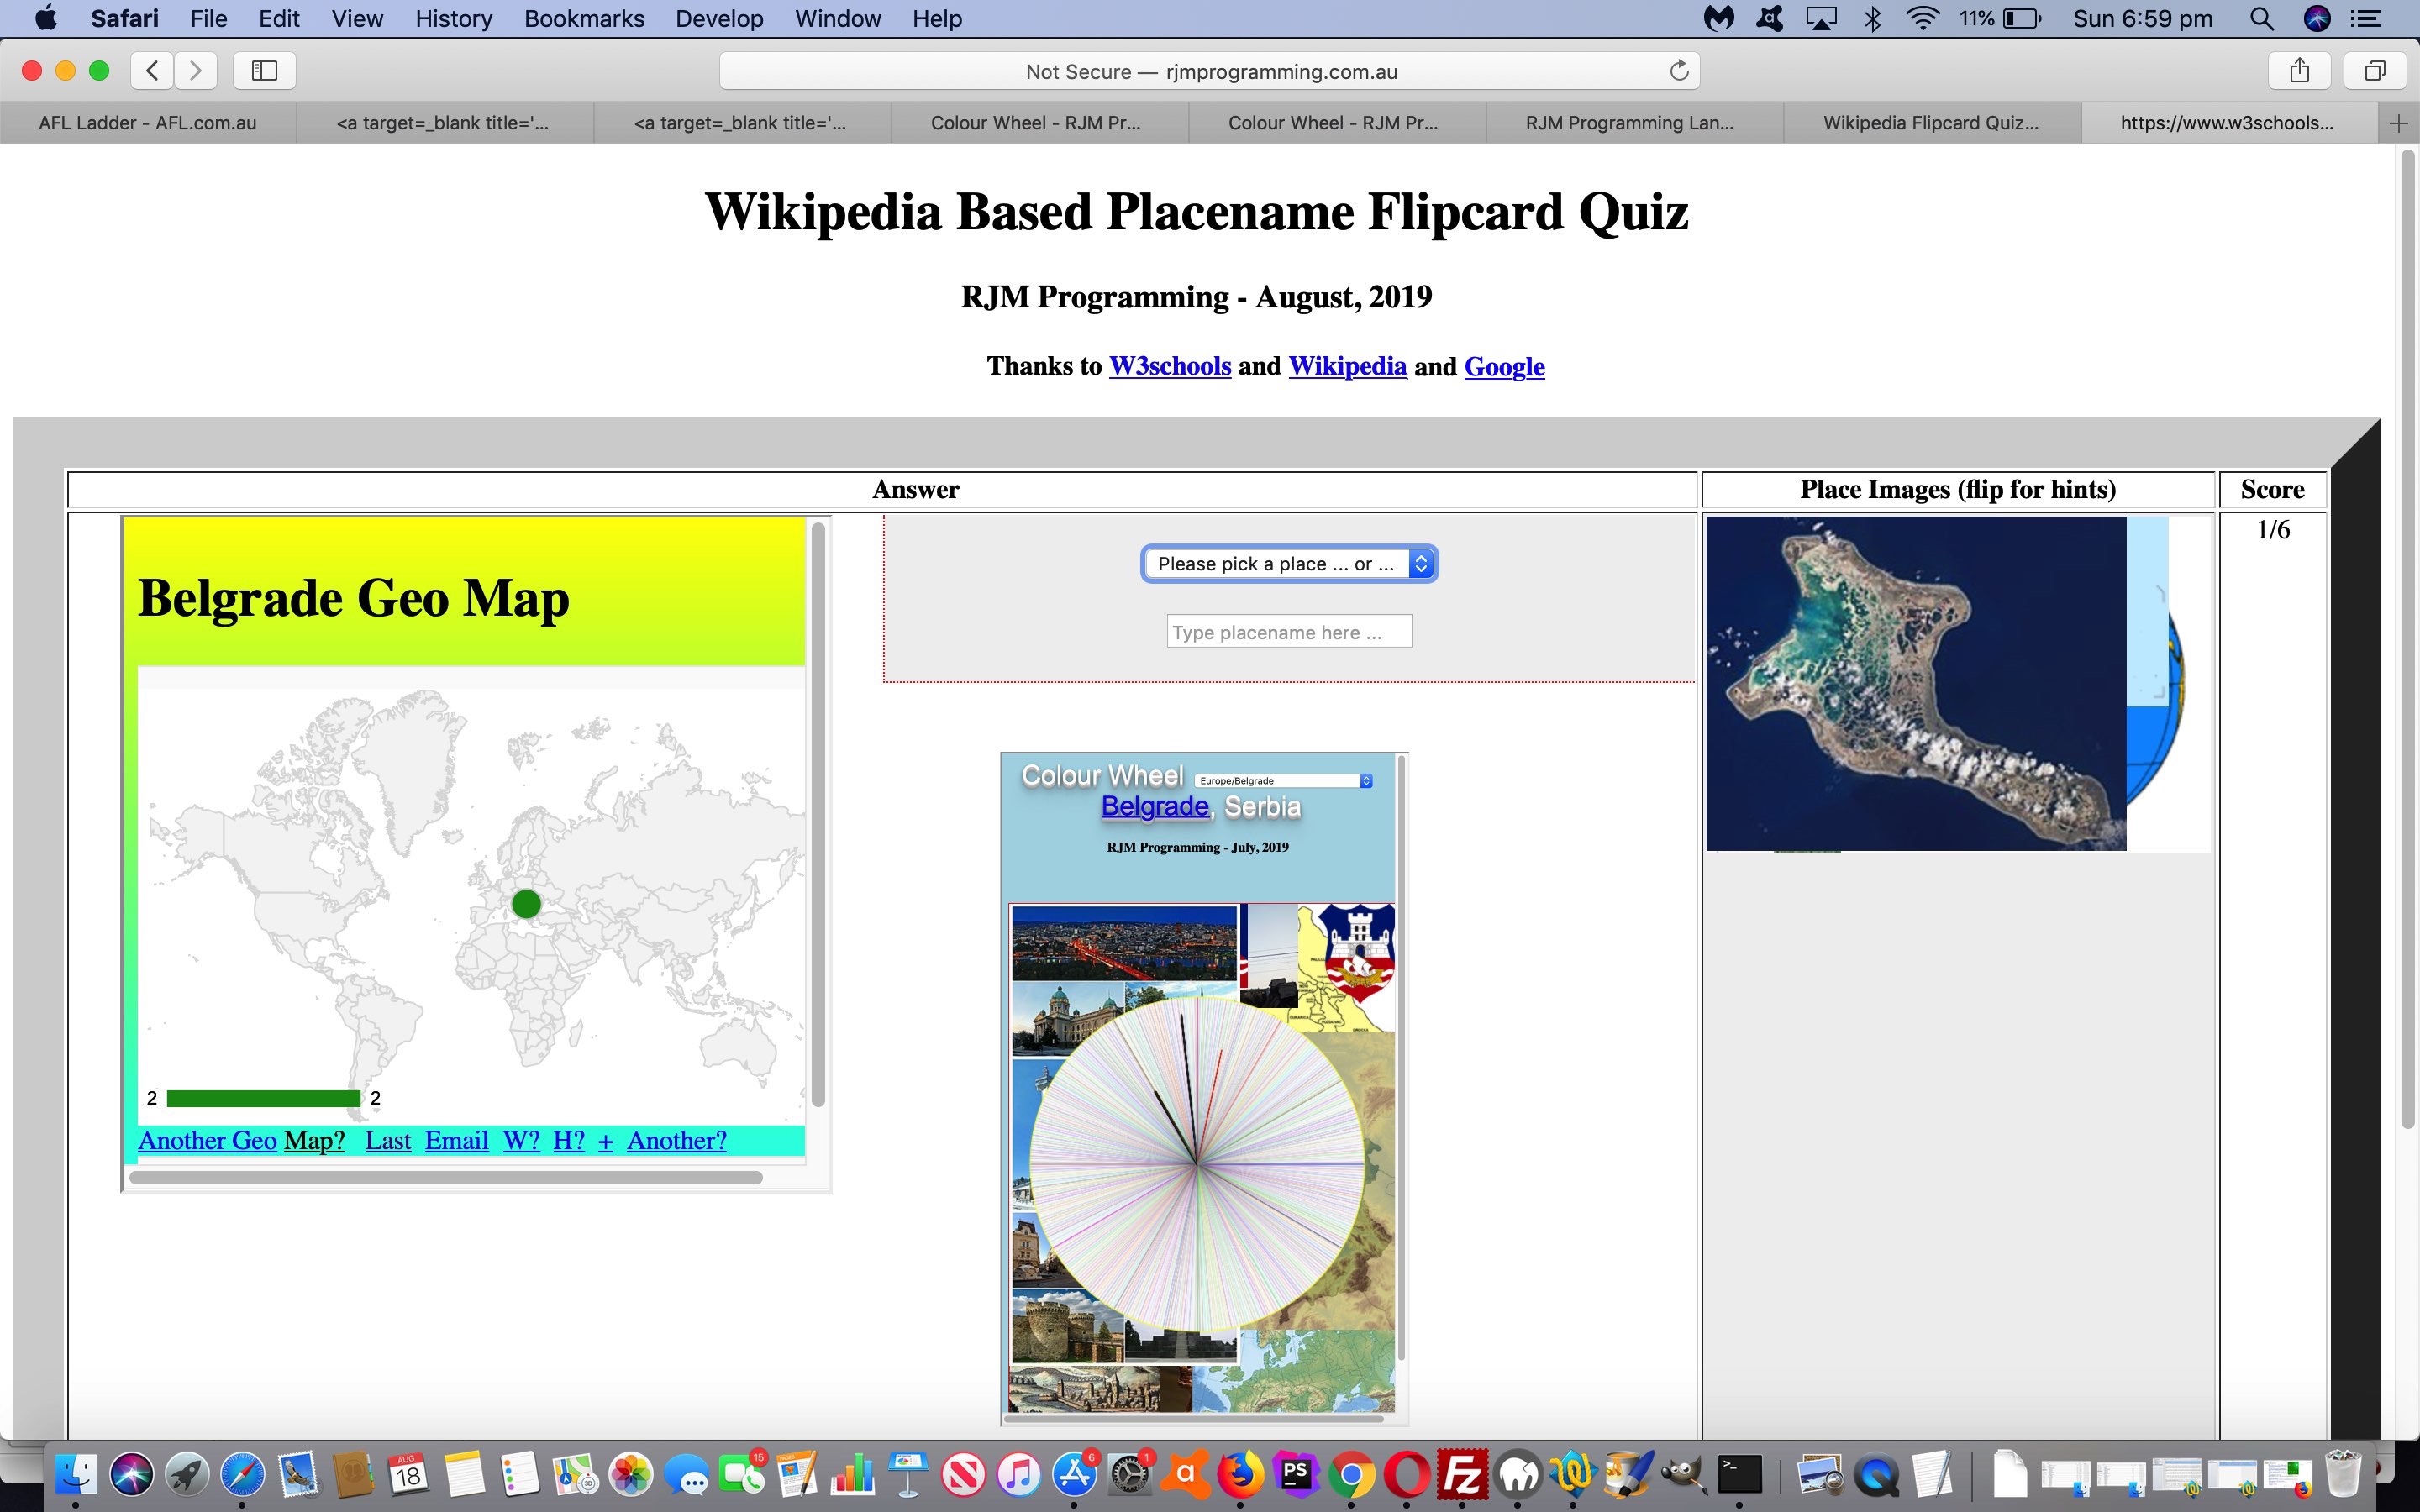The image size is (2420, 1512).
Task: Open PhpStorm from the Dock
Action: [1296, 1473]
